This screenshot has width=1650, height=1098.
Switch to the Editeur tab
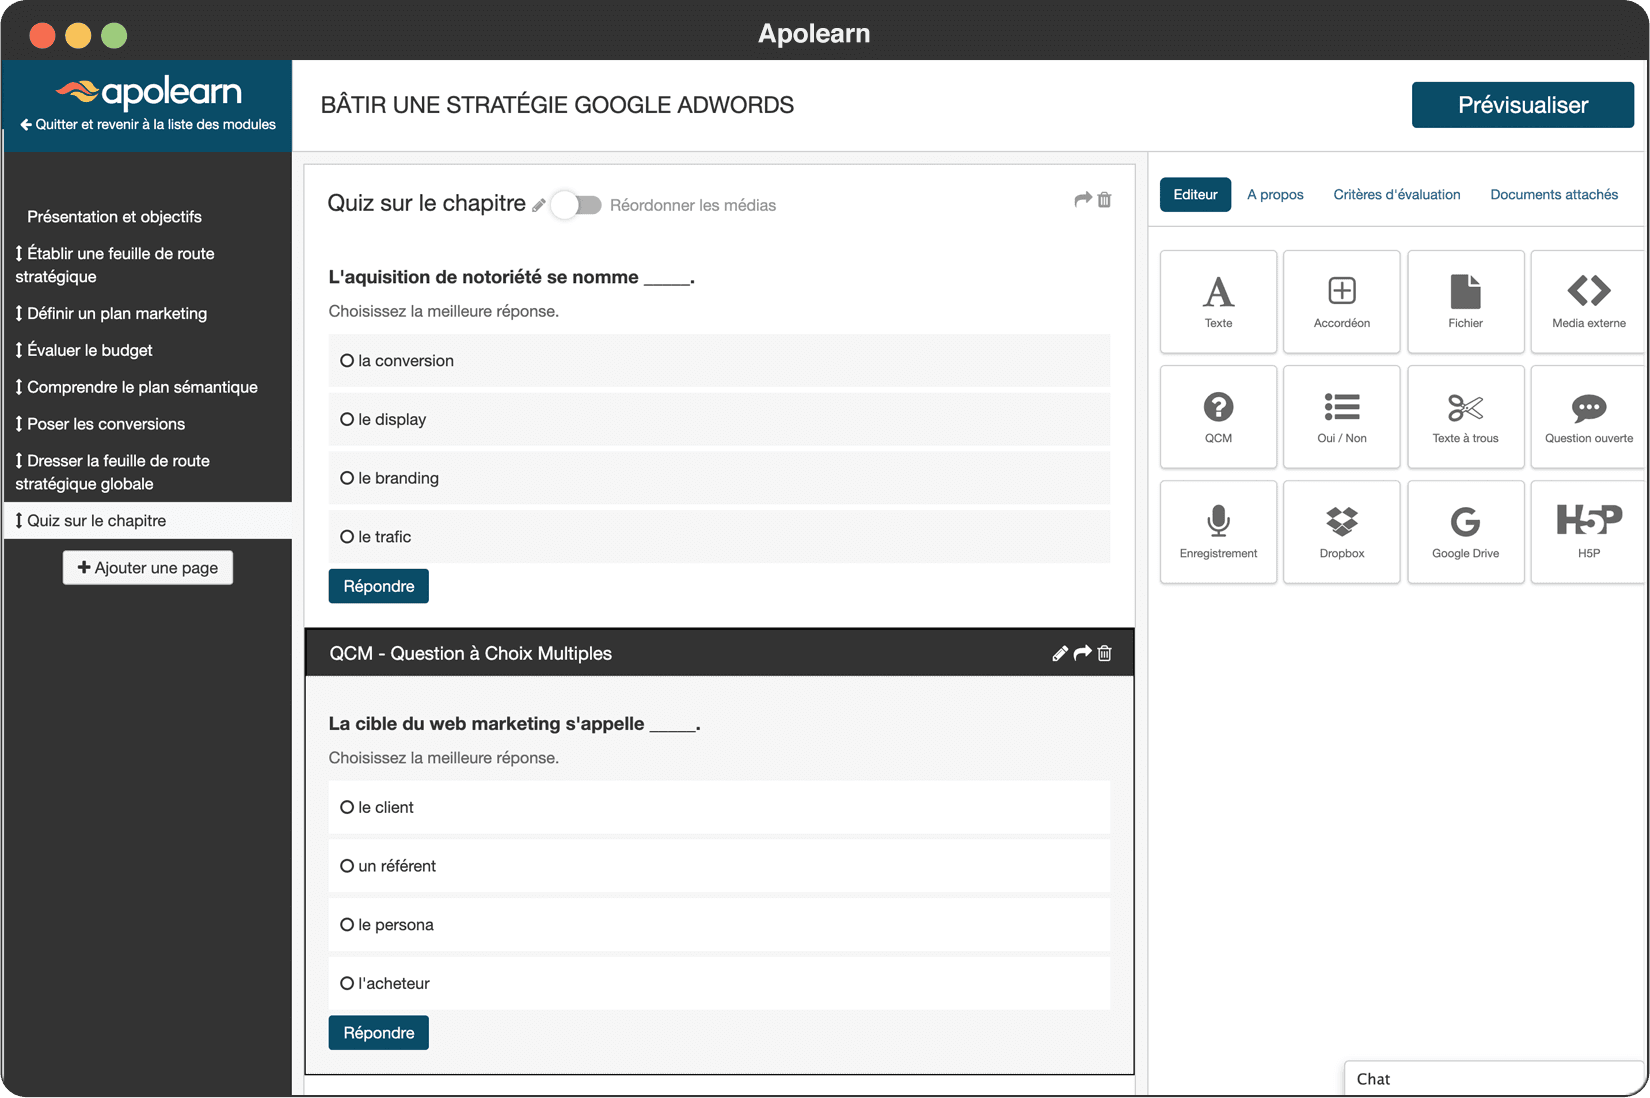click(x=1195, y=195)
